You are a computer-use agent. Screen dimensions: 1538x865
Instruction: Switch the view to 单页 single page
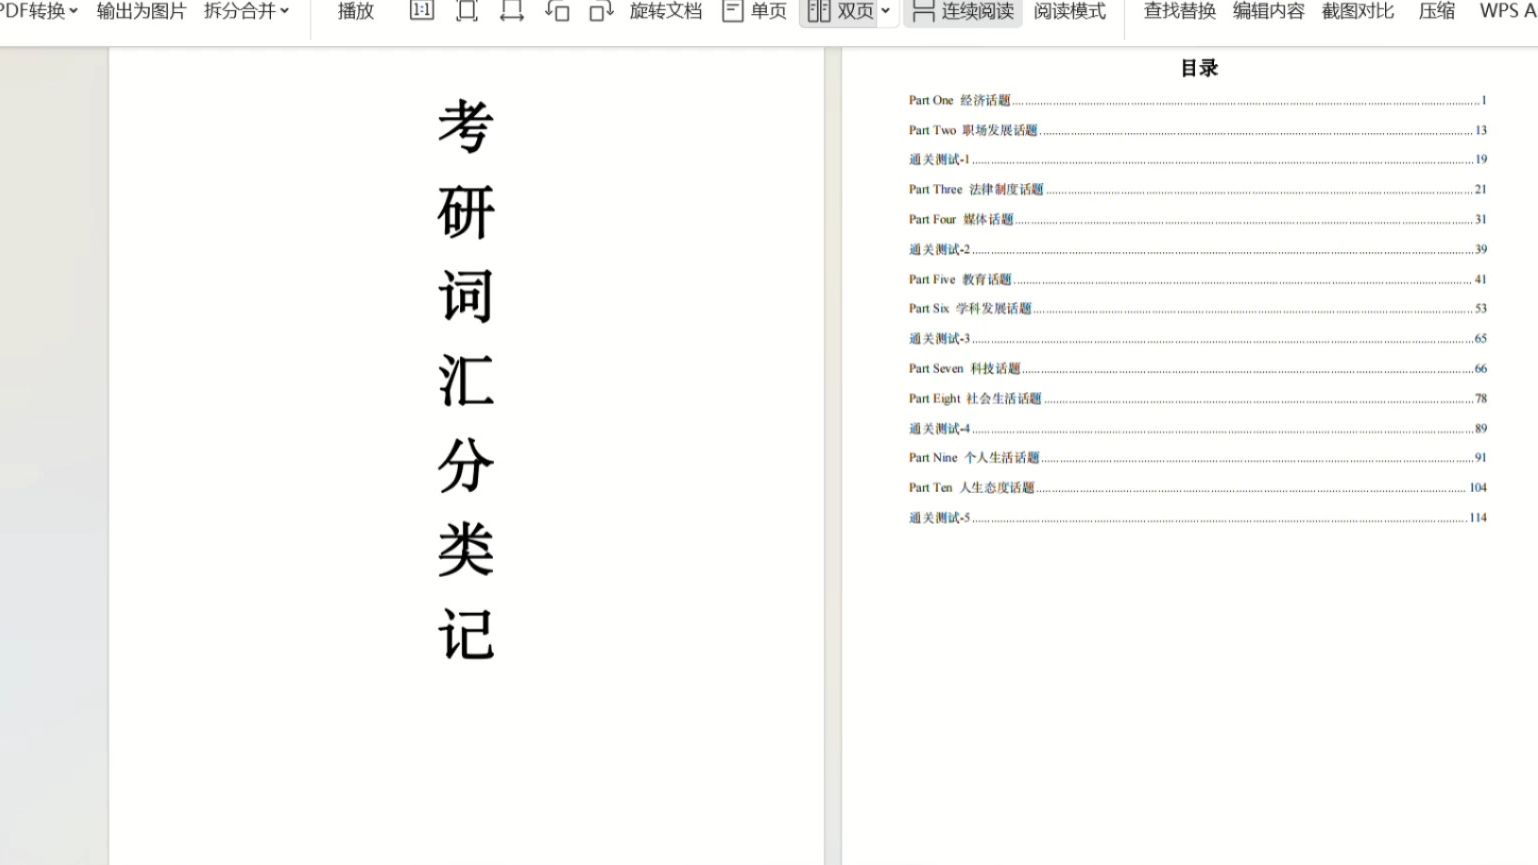point(765,11)
